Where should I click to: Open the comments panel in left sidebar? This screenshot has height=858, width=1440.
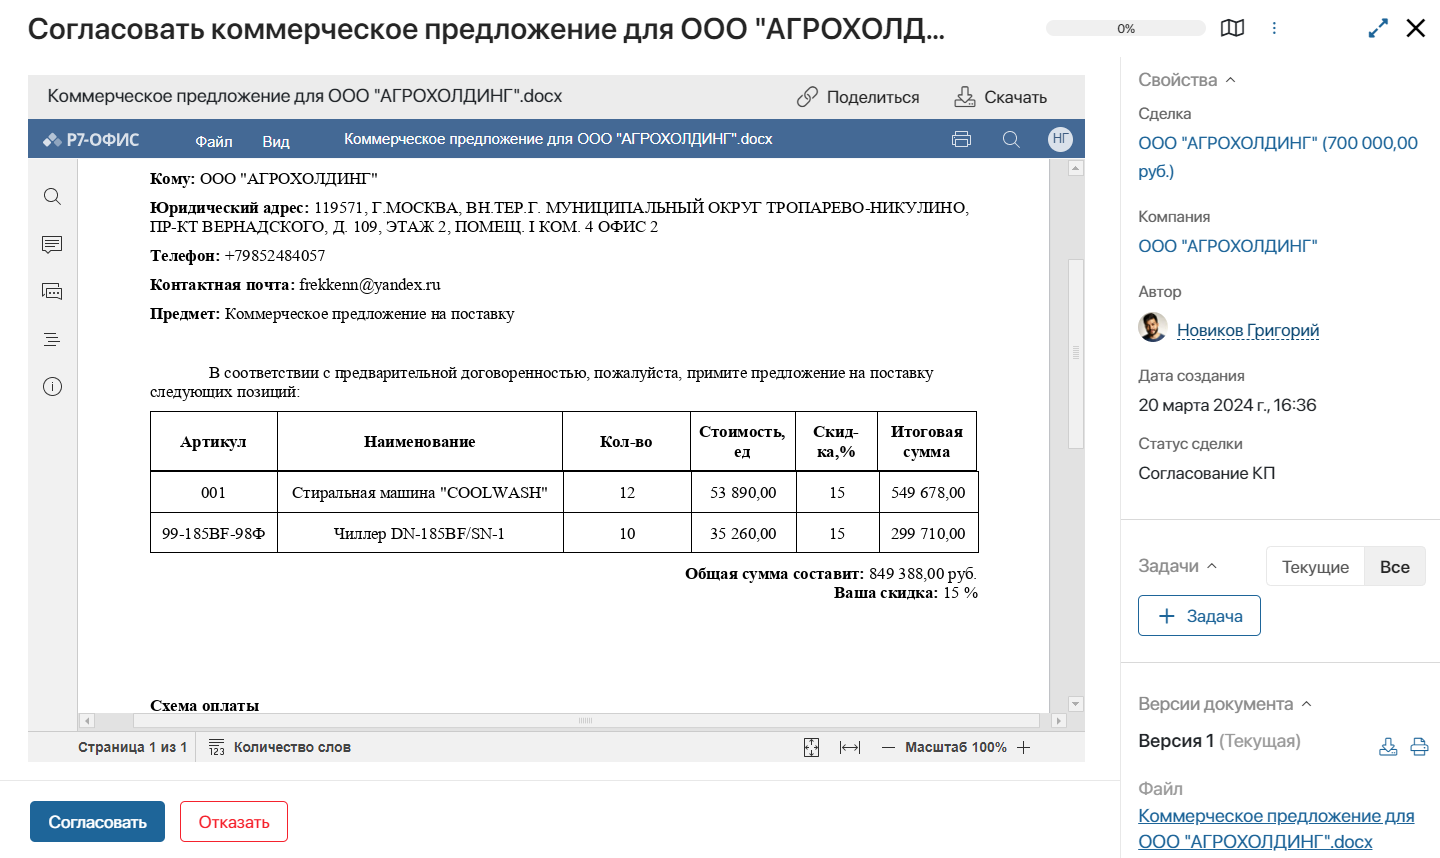point(52,244)
